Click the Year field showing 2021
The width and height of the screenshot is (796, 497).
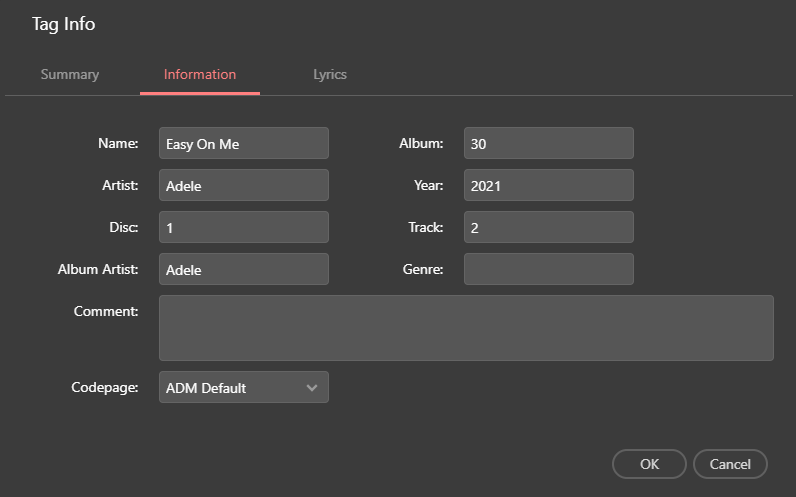pyautogui.click(x=549, y=185)
